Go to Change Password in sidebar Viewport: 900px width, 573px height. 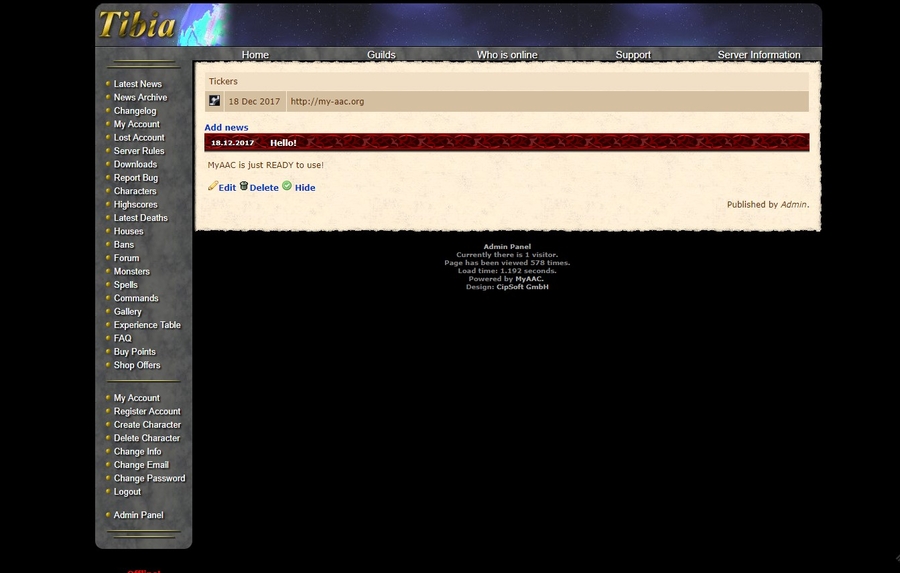pyautogui.click(x=149, y=478)
